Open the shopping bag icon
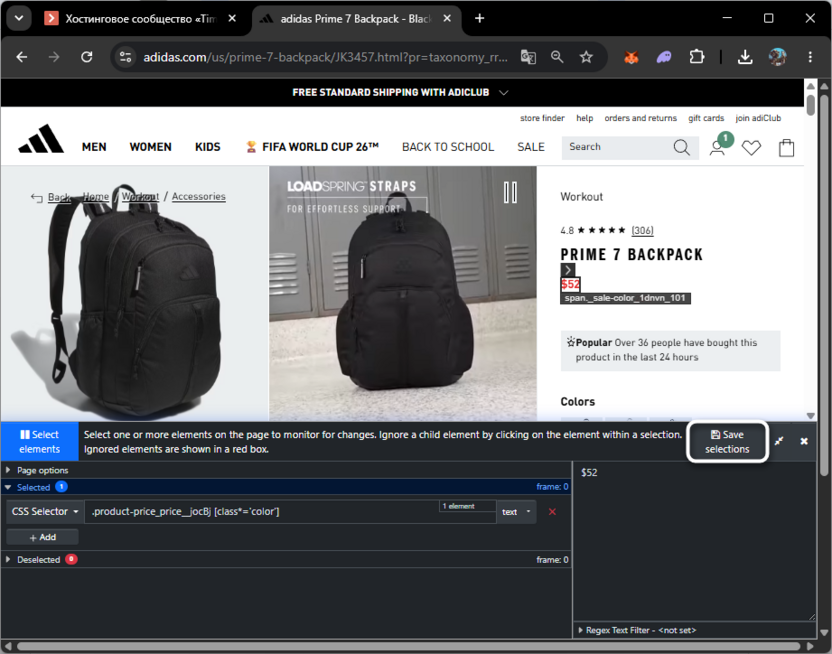 [x=786, y=147]
